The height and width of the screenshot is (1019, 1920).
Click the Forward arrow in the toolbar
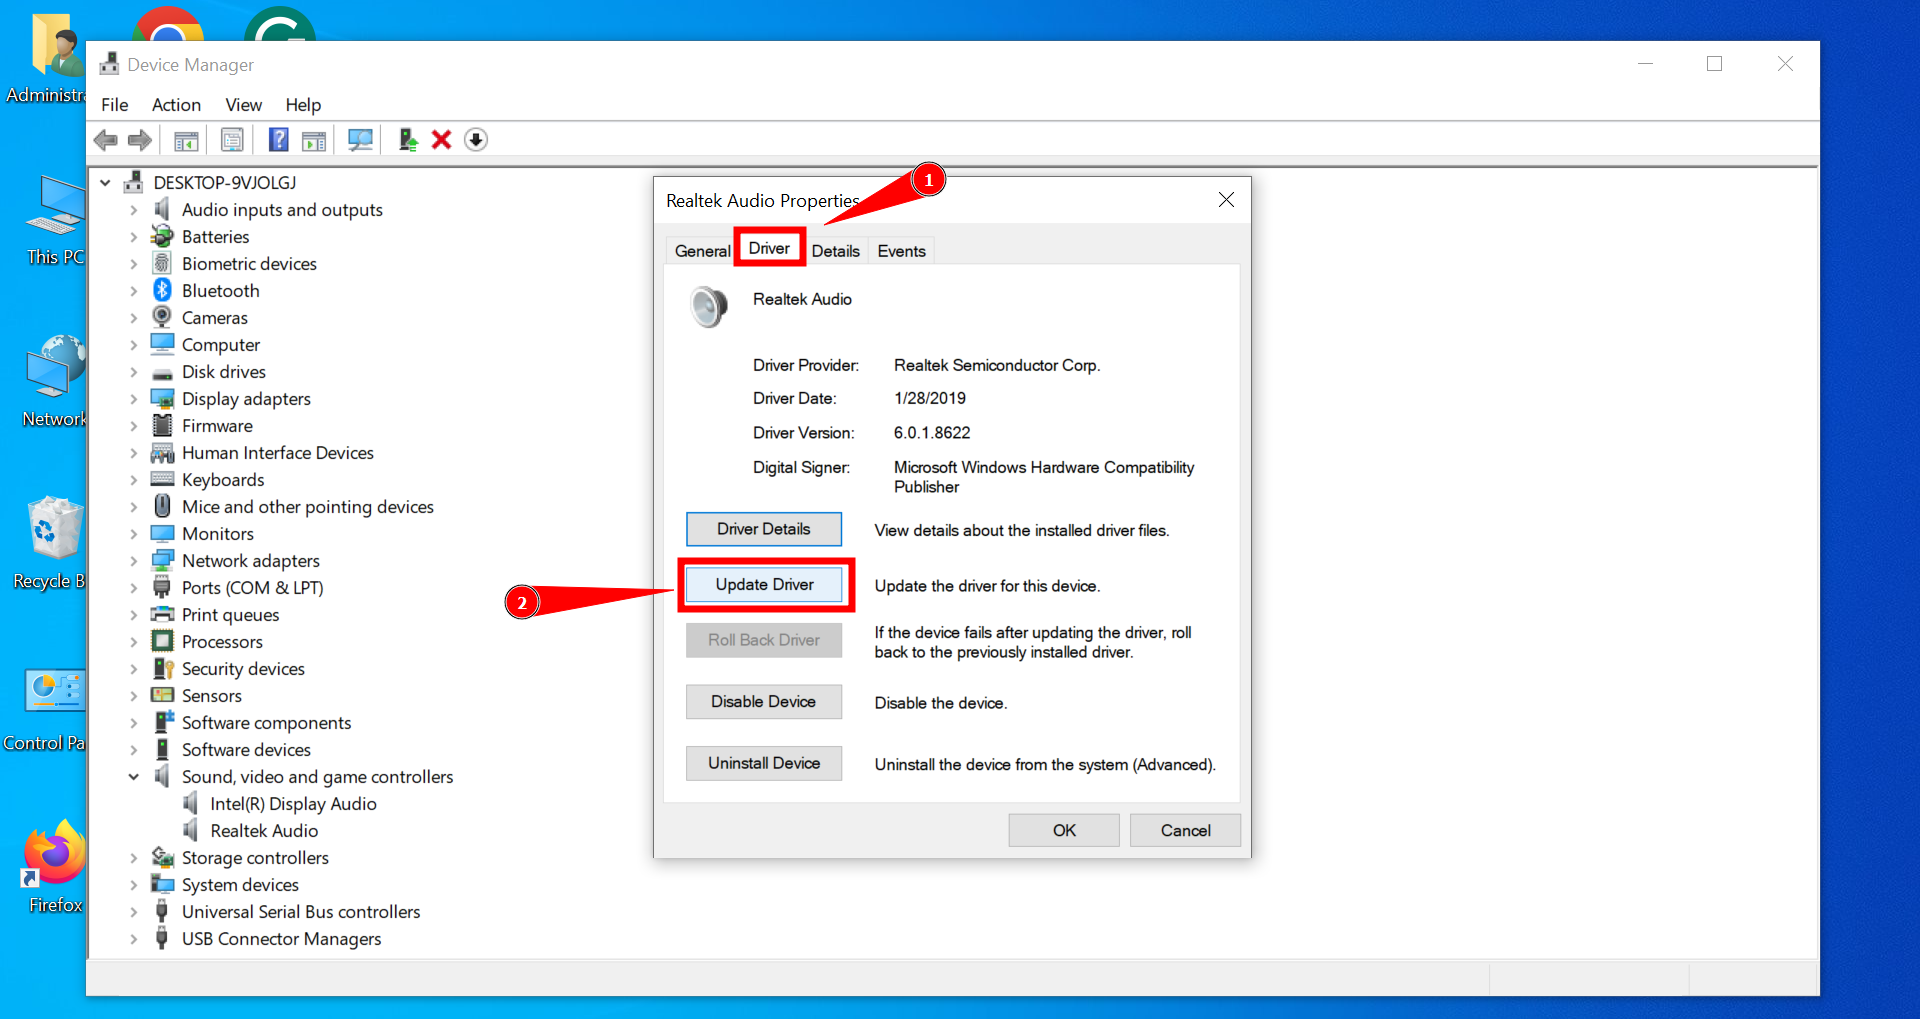[140, 140]
